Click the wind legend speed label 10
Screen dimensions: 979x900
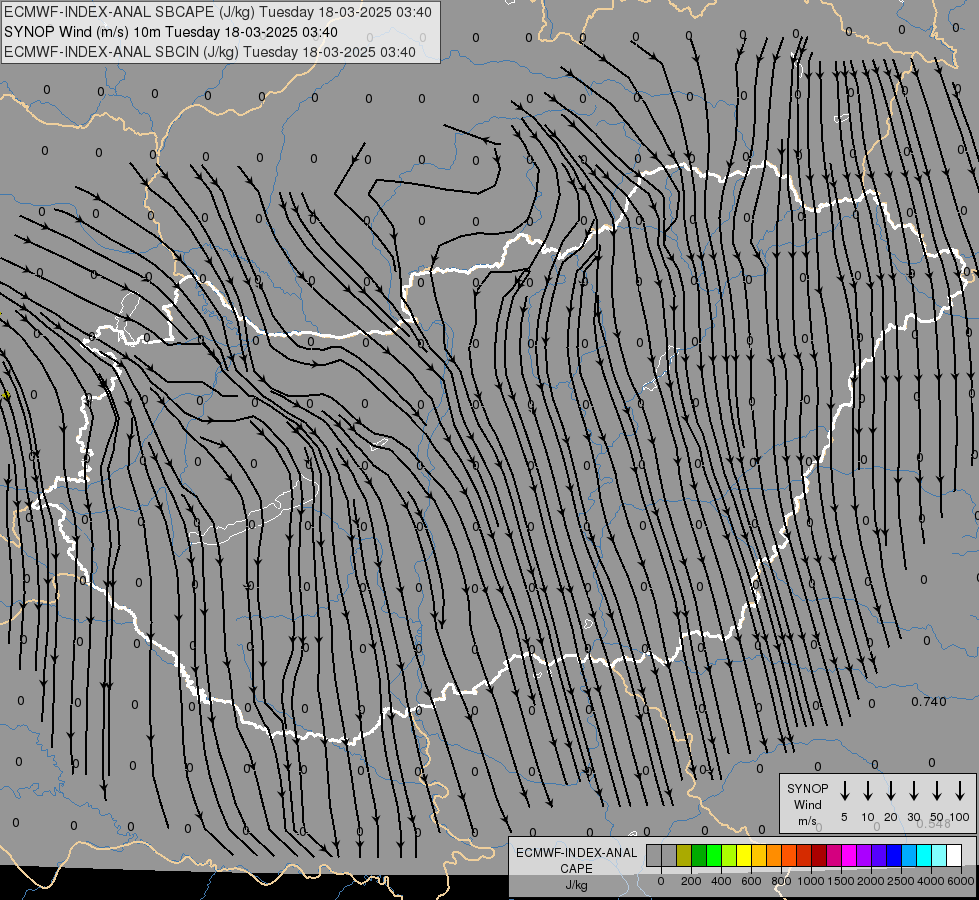click(867, 817)
